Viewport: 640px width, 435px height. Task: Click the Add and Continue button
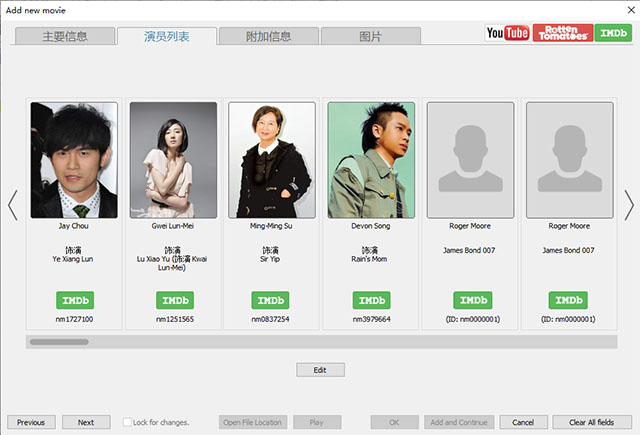tap(459, 422)
